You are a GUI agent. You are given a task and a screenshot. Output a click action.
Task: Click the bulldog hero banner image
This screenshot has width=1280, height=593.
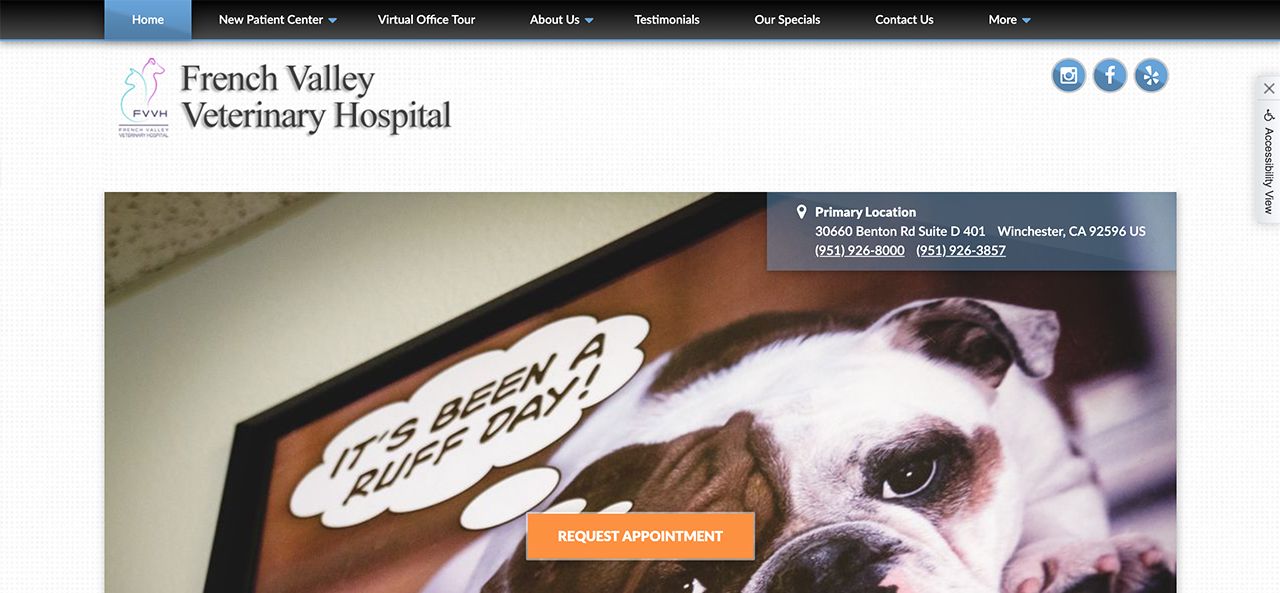coord(640,392)
